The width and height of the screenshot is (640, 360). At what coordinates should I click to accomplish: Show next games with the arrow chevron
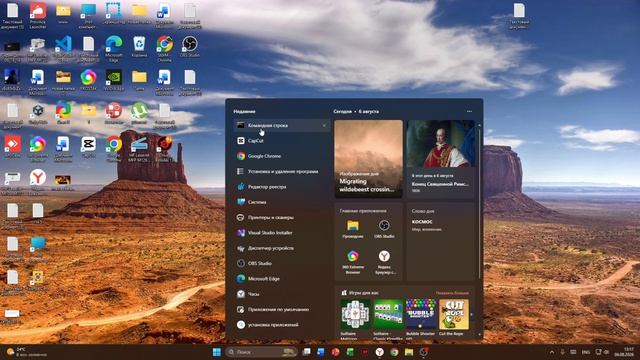pos(471,315)
